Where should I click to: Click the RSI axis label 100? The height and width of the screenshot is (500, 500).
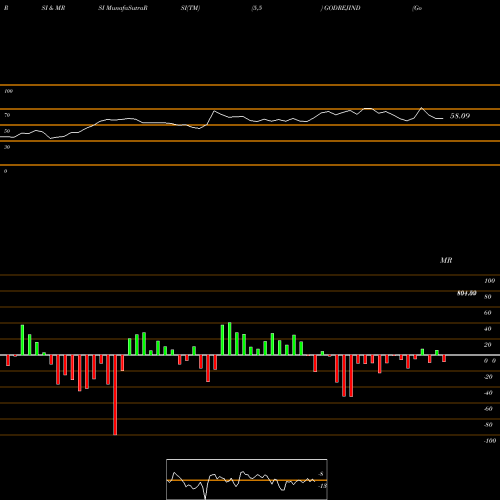[9, 91]
